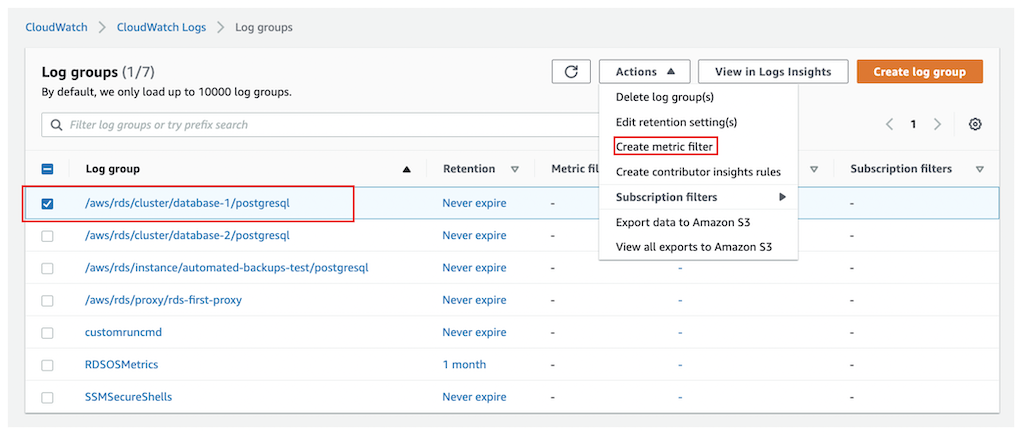Check the RDSOSMetrics log group
Viewport: 1024px width, 436px height.
47,365
